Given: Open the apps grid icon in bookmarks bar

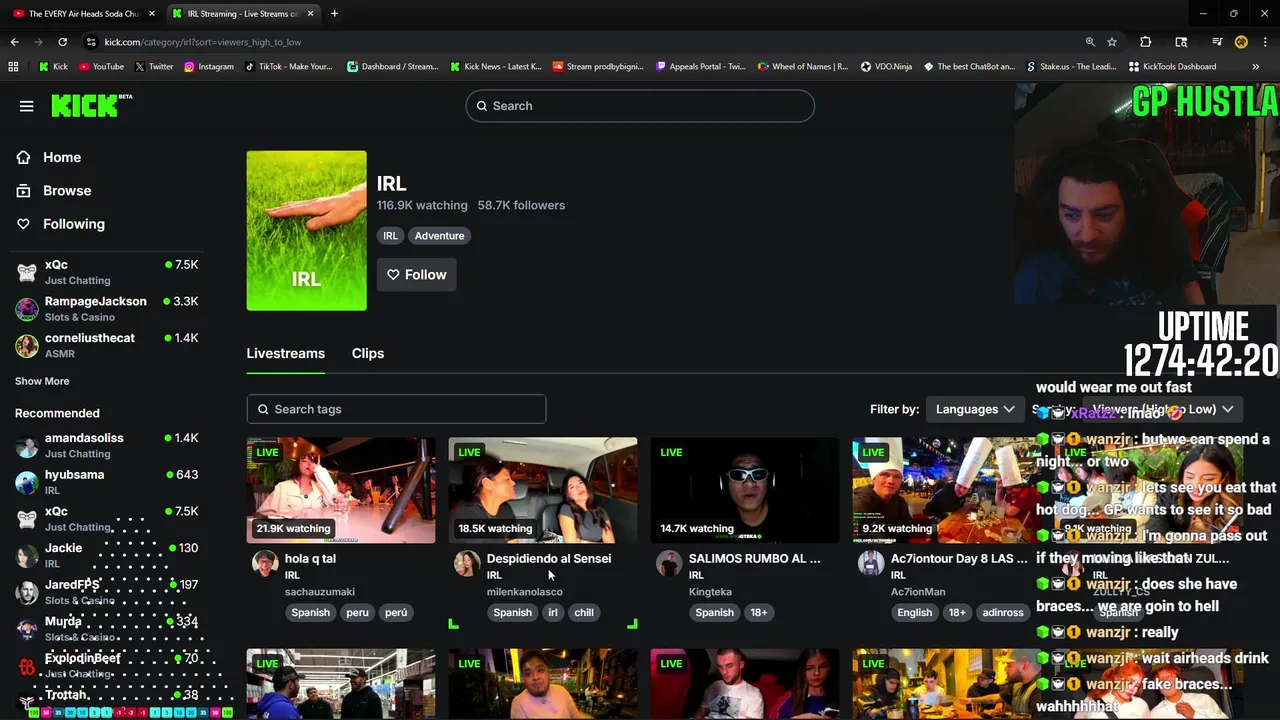Looking at the screenshot, I should click(x=13, y=67).
